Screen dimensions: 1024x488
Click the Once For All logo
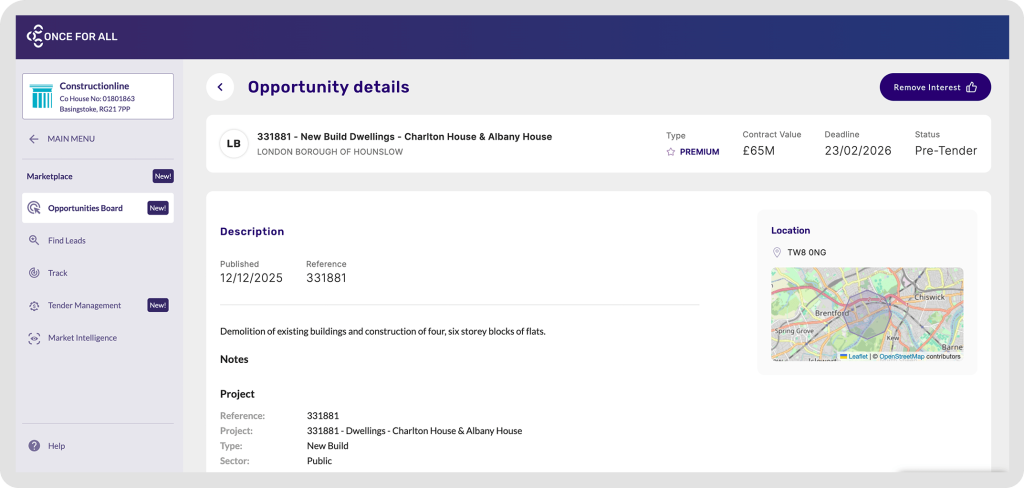(x=72, y=37)
